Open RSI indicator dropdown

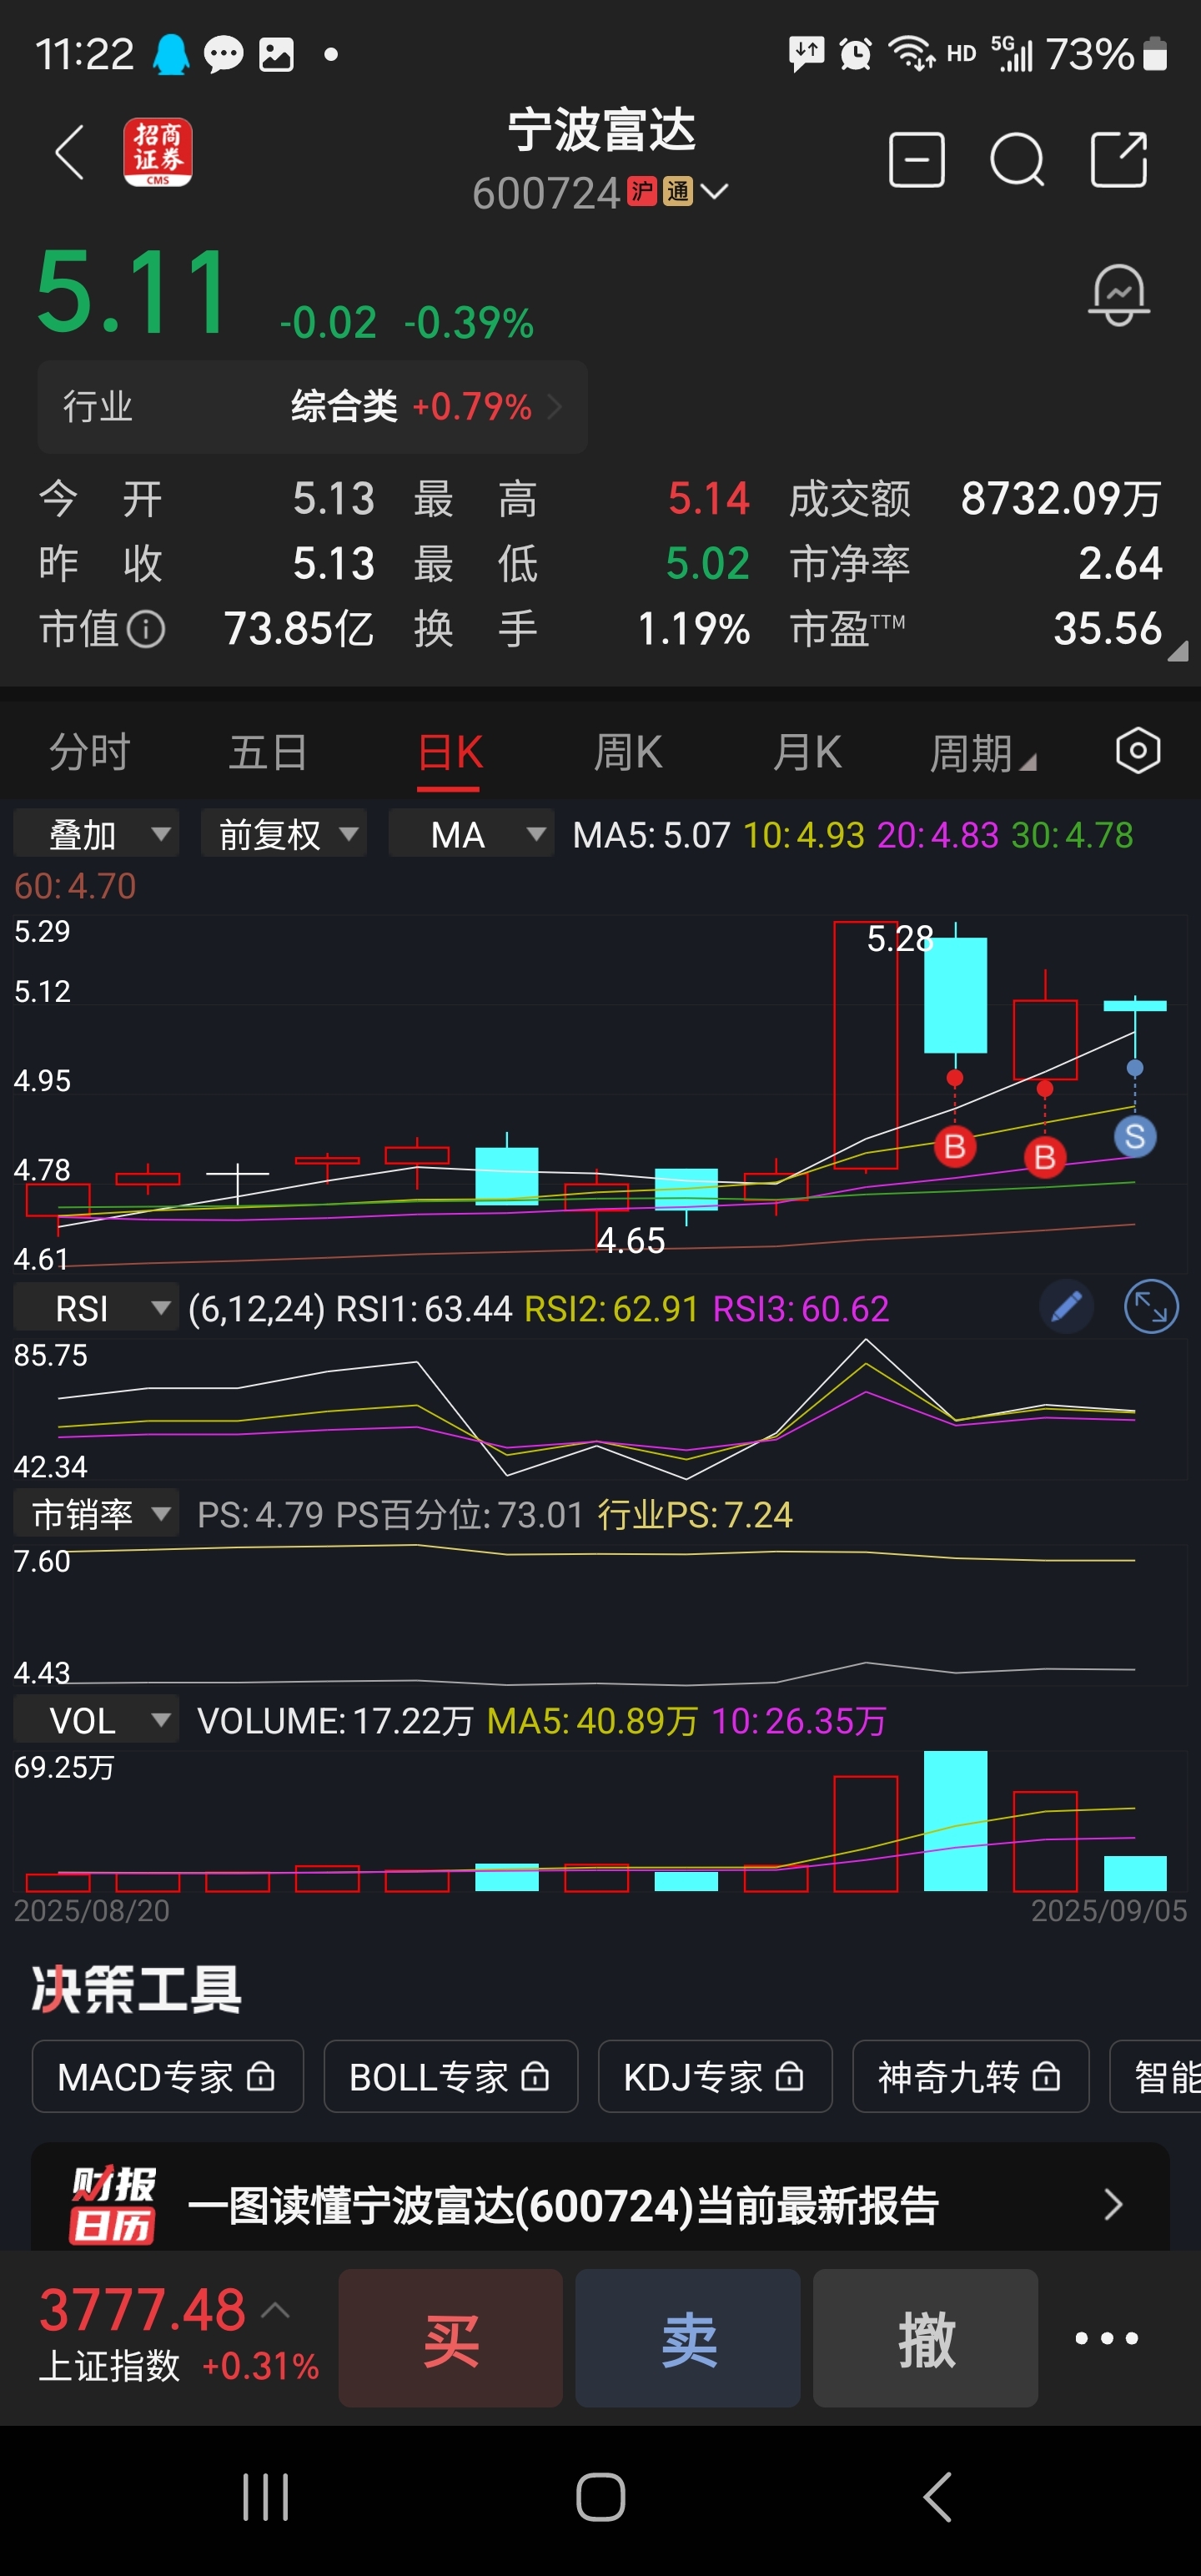coord(96,1307)
